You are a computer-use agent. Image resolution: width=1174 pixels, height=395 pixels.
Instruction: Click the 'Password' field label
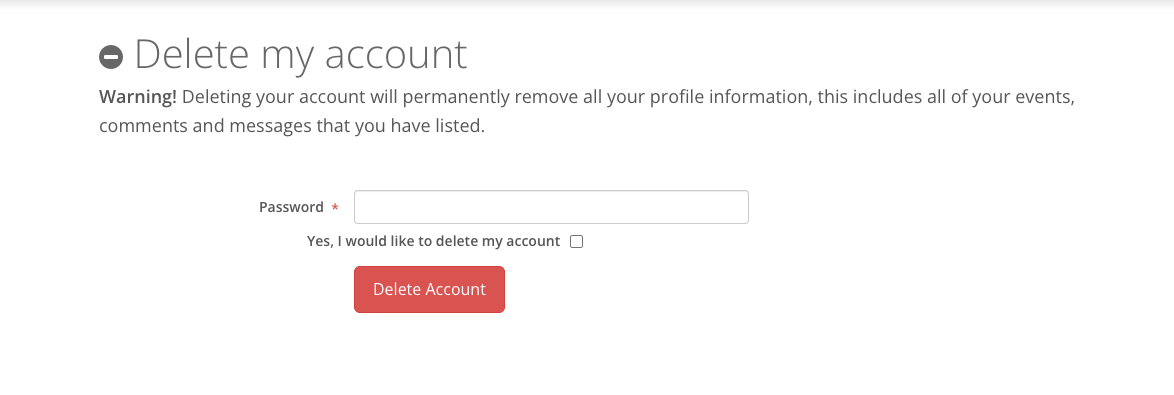pyautogui.click(x=291, y=207)
